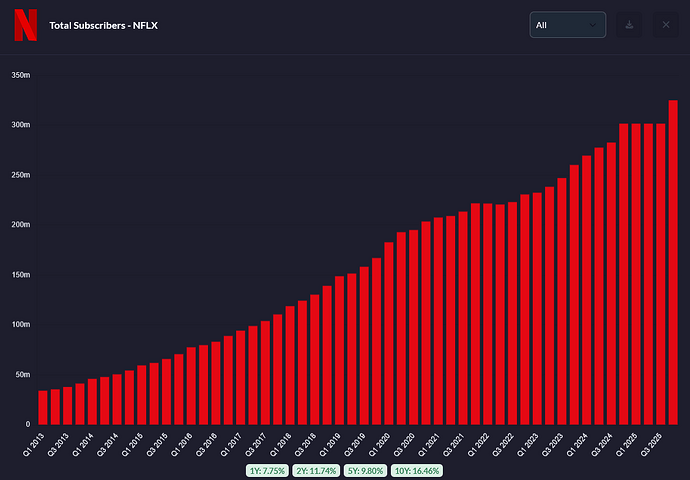Select the 1Y: 7.75% growth badge
The height and width of the screenshot is (480, 690).
267,471
